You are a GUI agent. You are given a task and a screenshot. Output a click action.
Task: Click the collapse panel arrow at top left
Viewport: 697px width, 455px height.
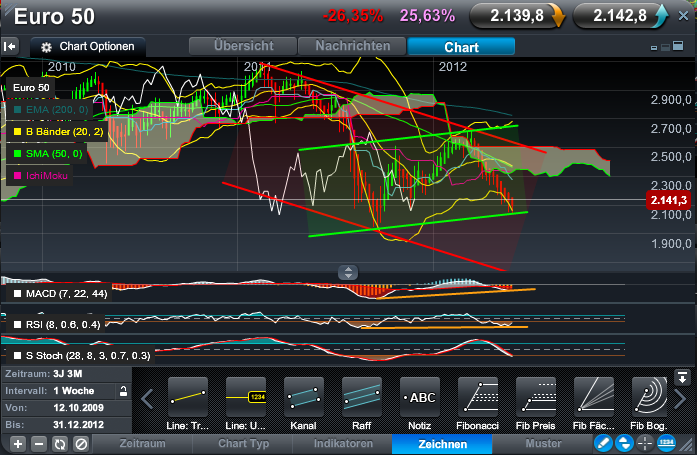(x=10, y=46)
